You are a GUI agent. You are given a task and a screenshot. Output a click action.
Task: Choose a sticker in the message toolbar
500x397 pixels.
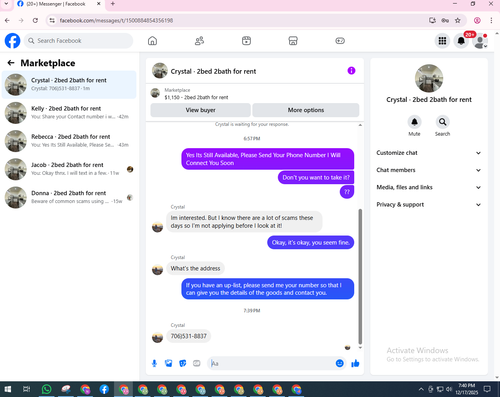(x=183, y=363)
